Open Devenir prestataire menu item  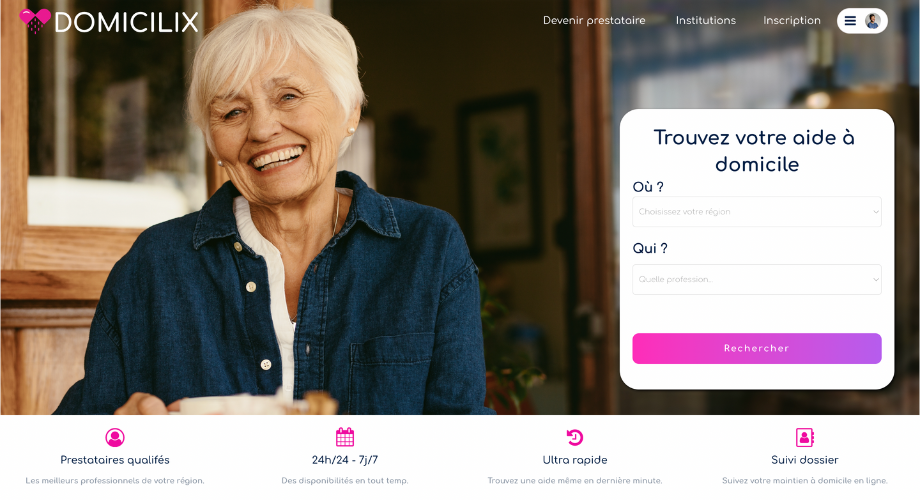(x=594, y=21)
